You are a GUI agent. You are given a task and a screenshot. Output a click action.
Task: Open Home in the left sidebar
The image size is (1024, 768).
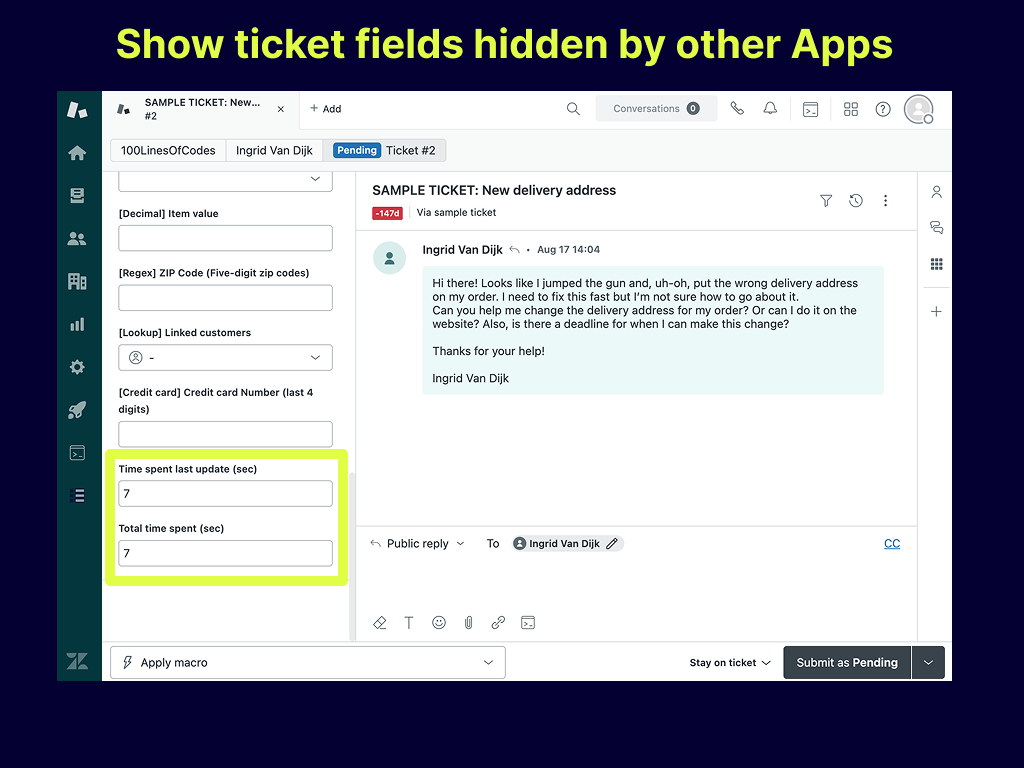click(x=77, y=153)
